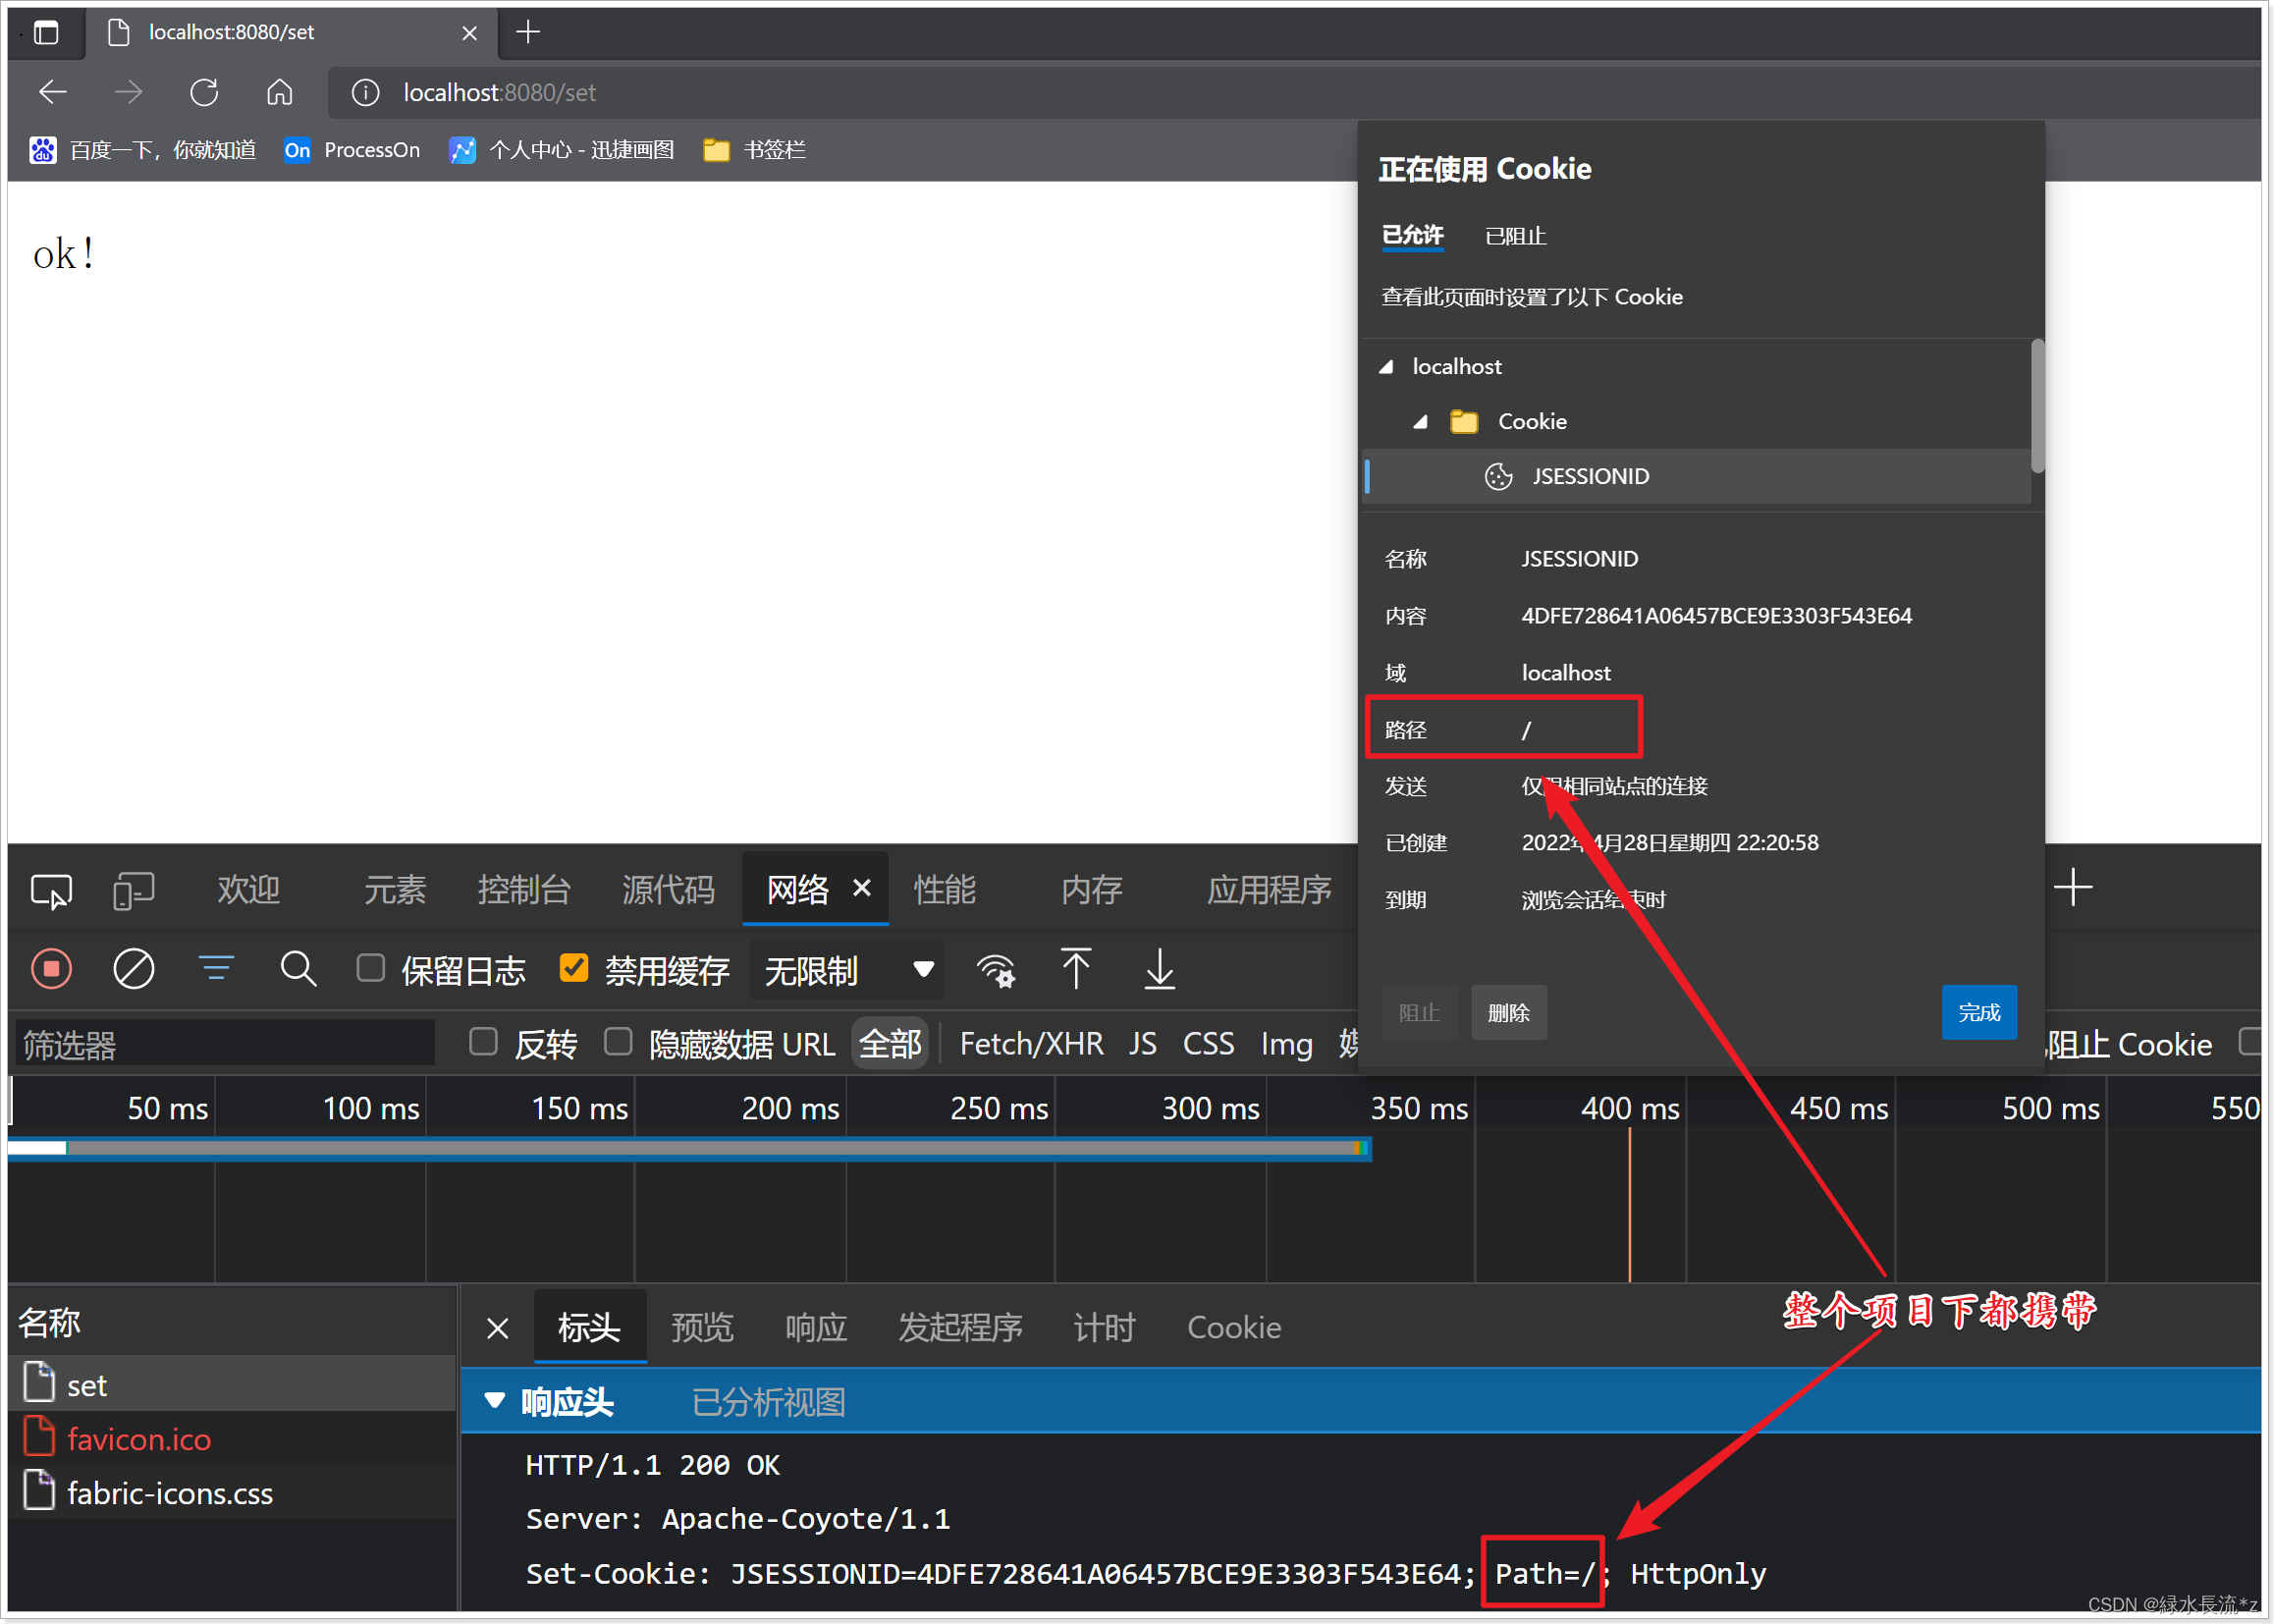
Task: Switch to the 已允许 cookie tab
Action: [x=1412, y=236]
